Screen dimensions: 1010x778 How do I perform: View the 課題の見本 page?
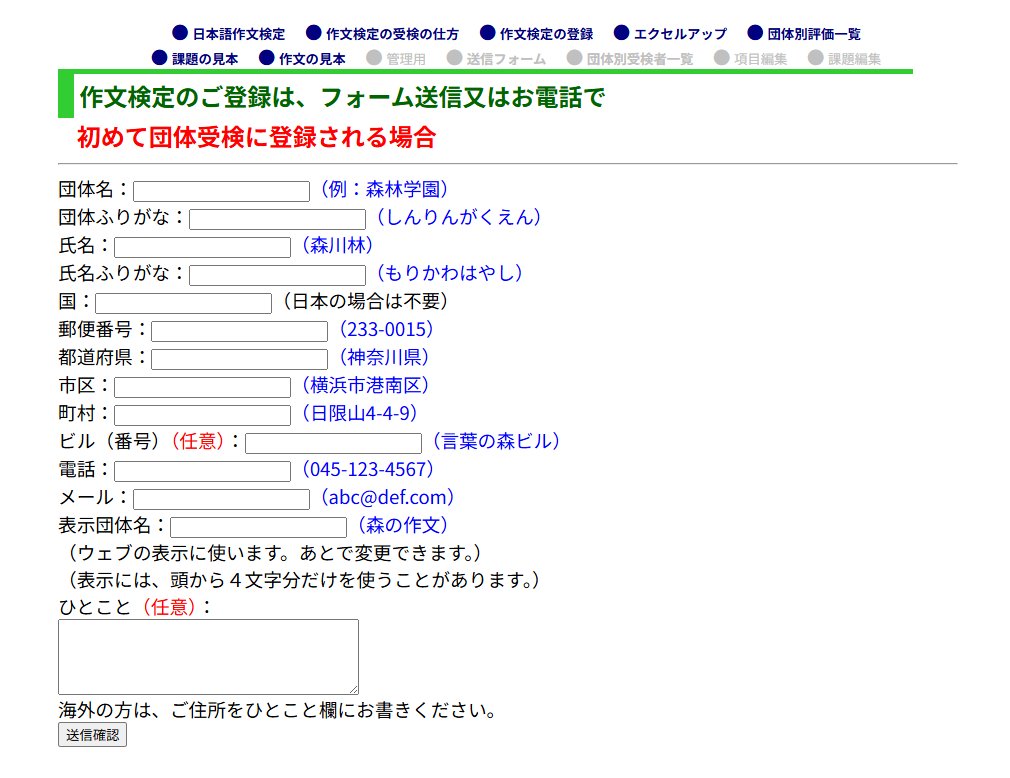(205, 59)
